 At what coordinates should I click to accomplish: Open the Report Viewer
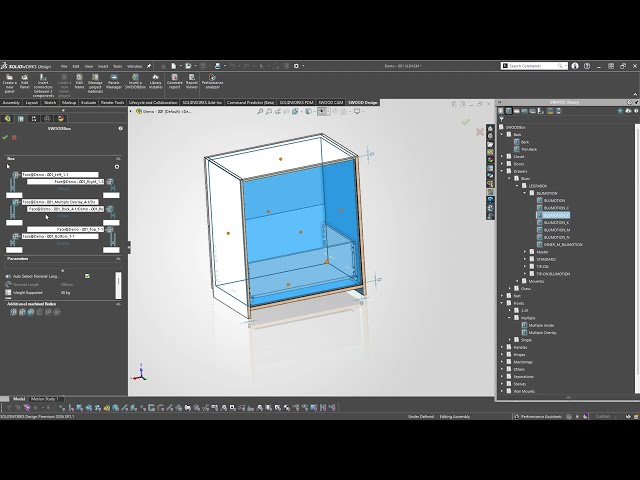tap(192, 82)
